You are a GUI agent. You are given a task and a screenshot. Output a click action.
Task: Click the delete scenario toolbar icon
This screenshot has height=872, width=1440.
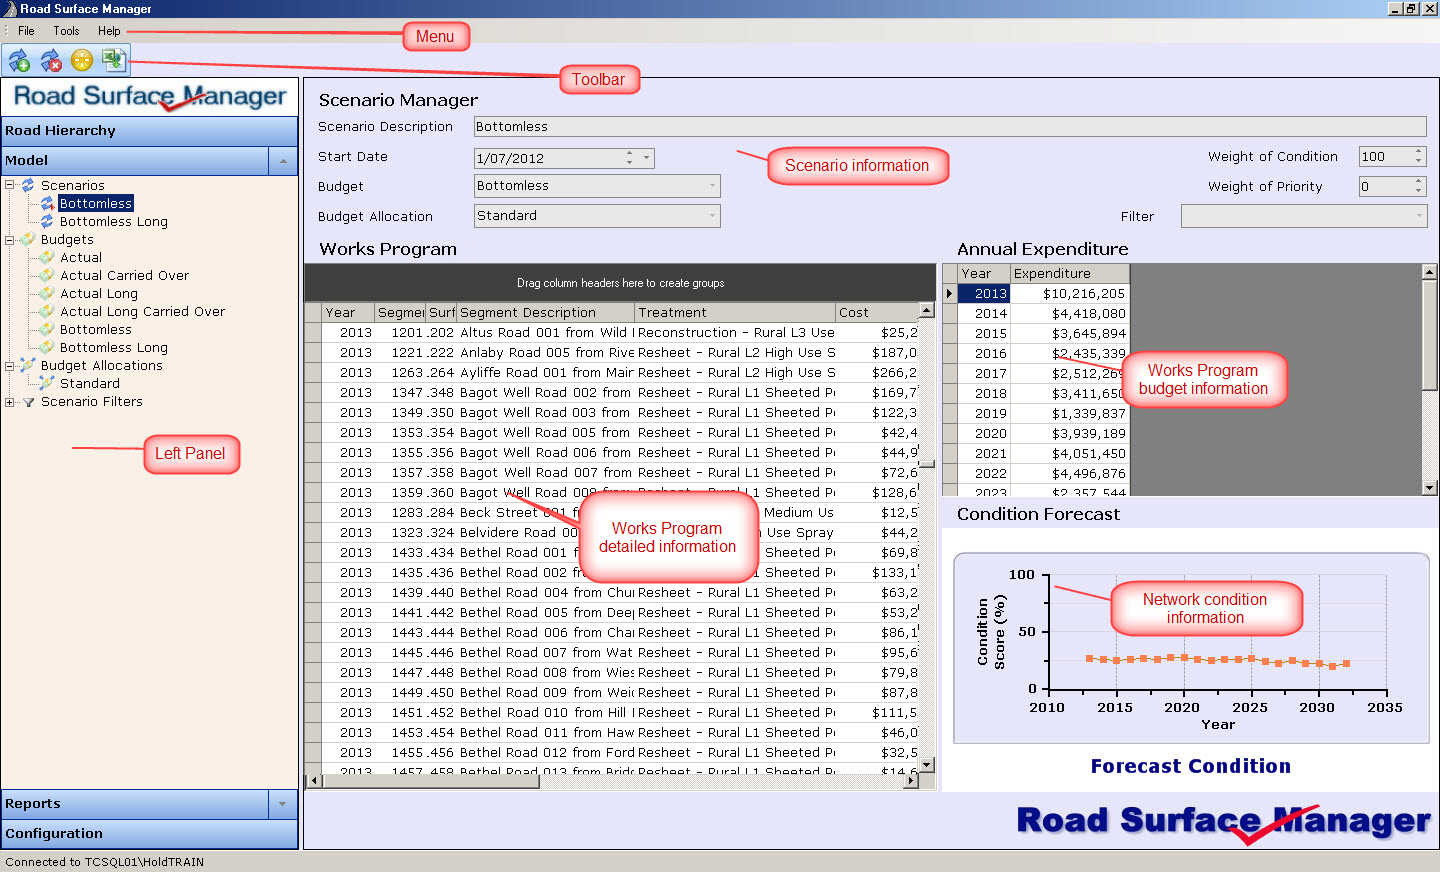click(x=50, y=61)
